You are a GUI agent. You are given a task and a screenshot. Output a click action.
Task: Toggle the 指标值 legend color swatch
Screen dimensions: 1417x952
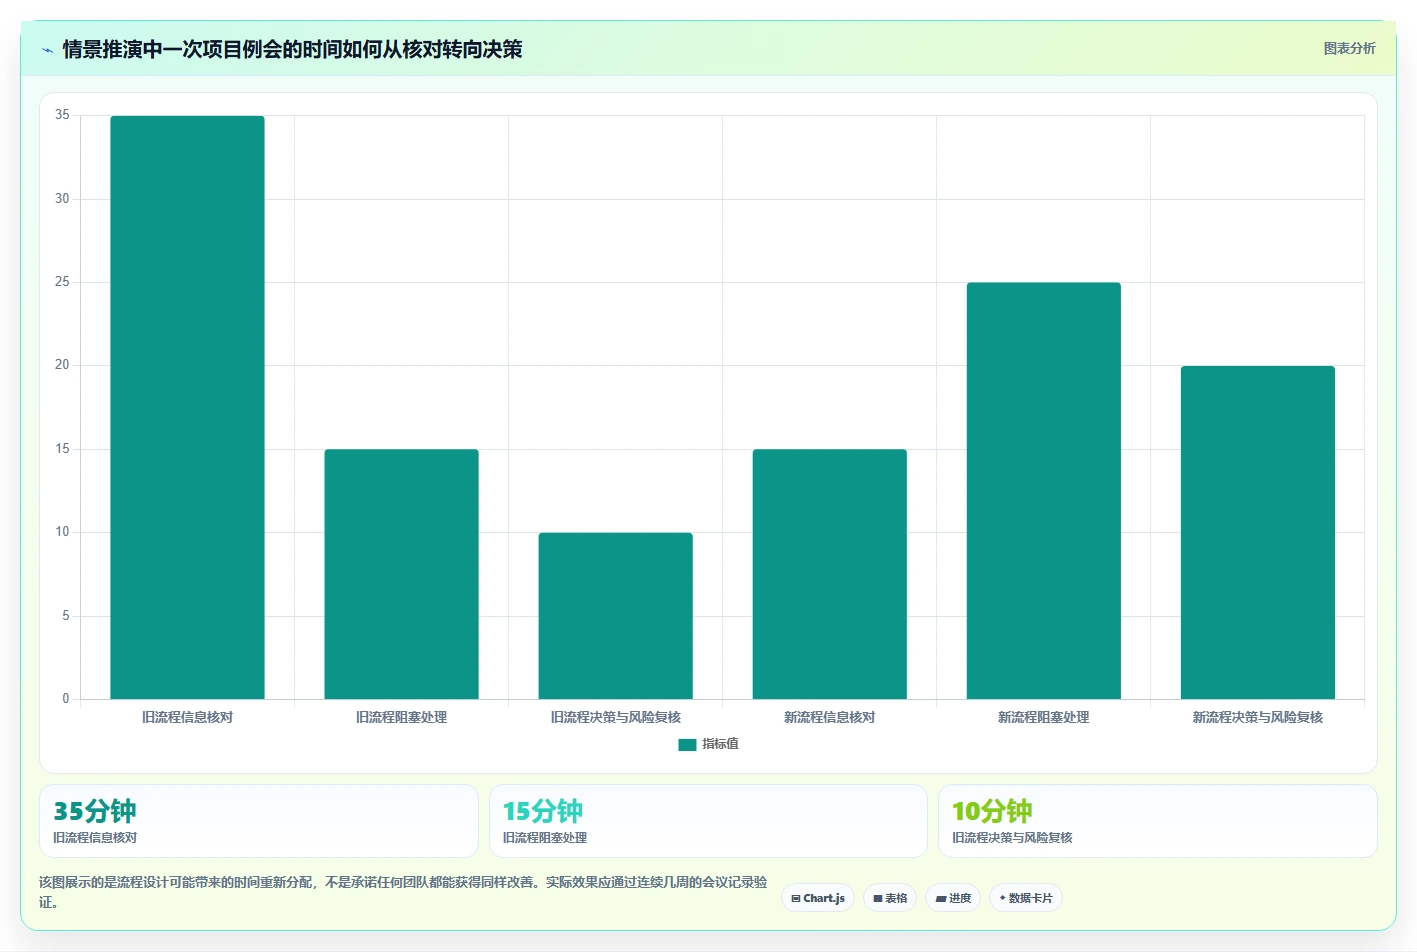point(687,744)
